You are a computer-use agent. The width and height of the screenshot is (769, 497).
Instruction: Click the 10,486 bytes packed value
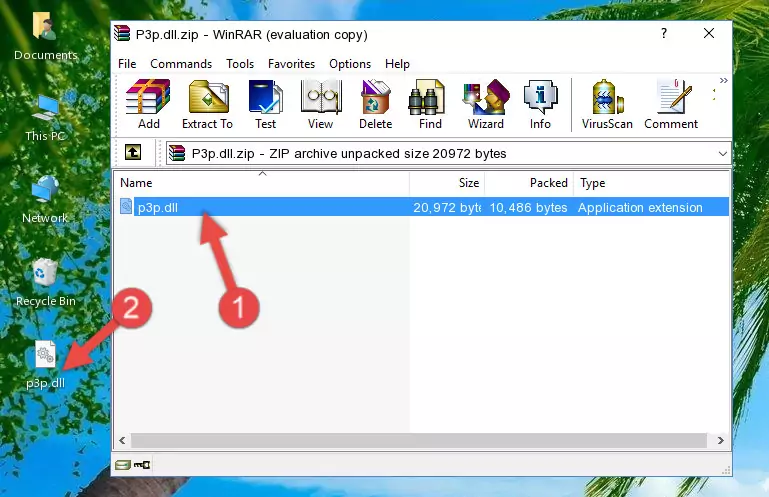528,208
